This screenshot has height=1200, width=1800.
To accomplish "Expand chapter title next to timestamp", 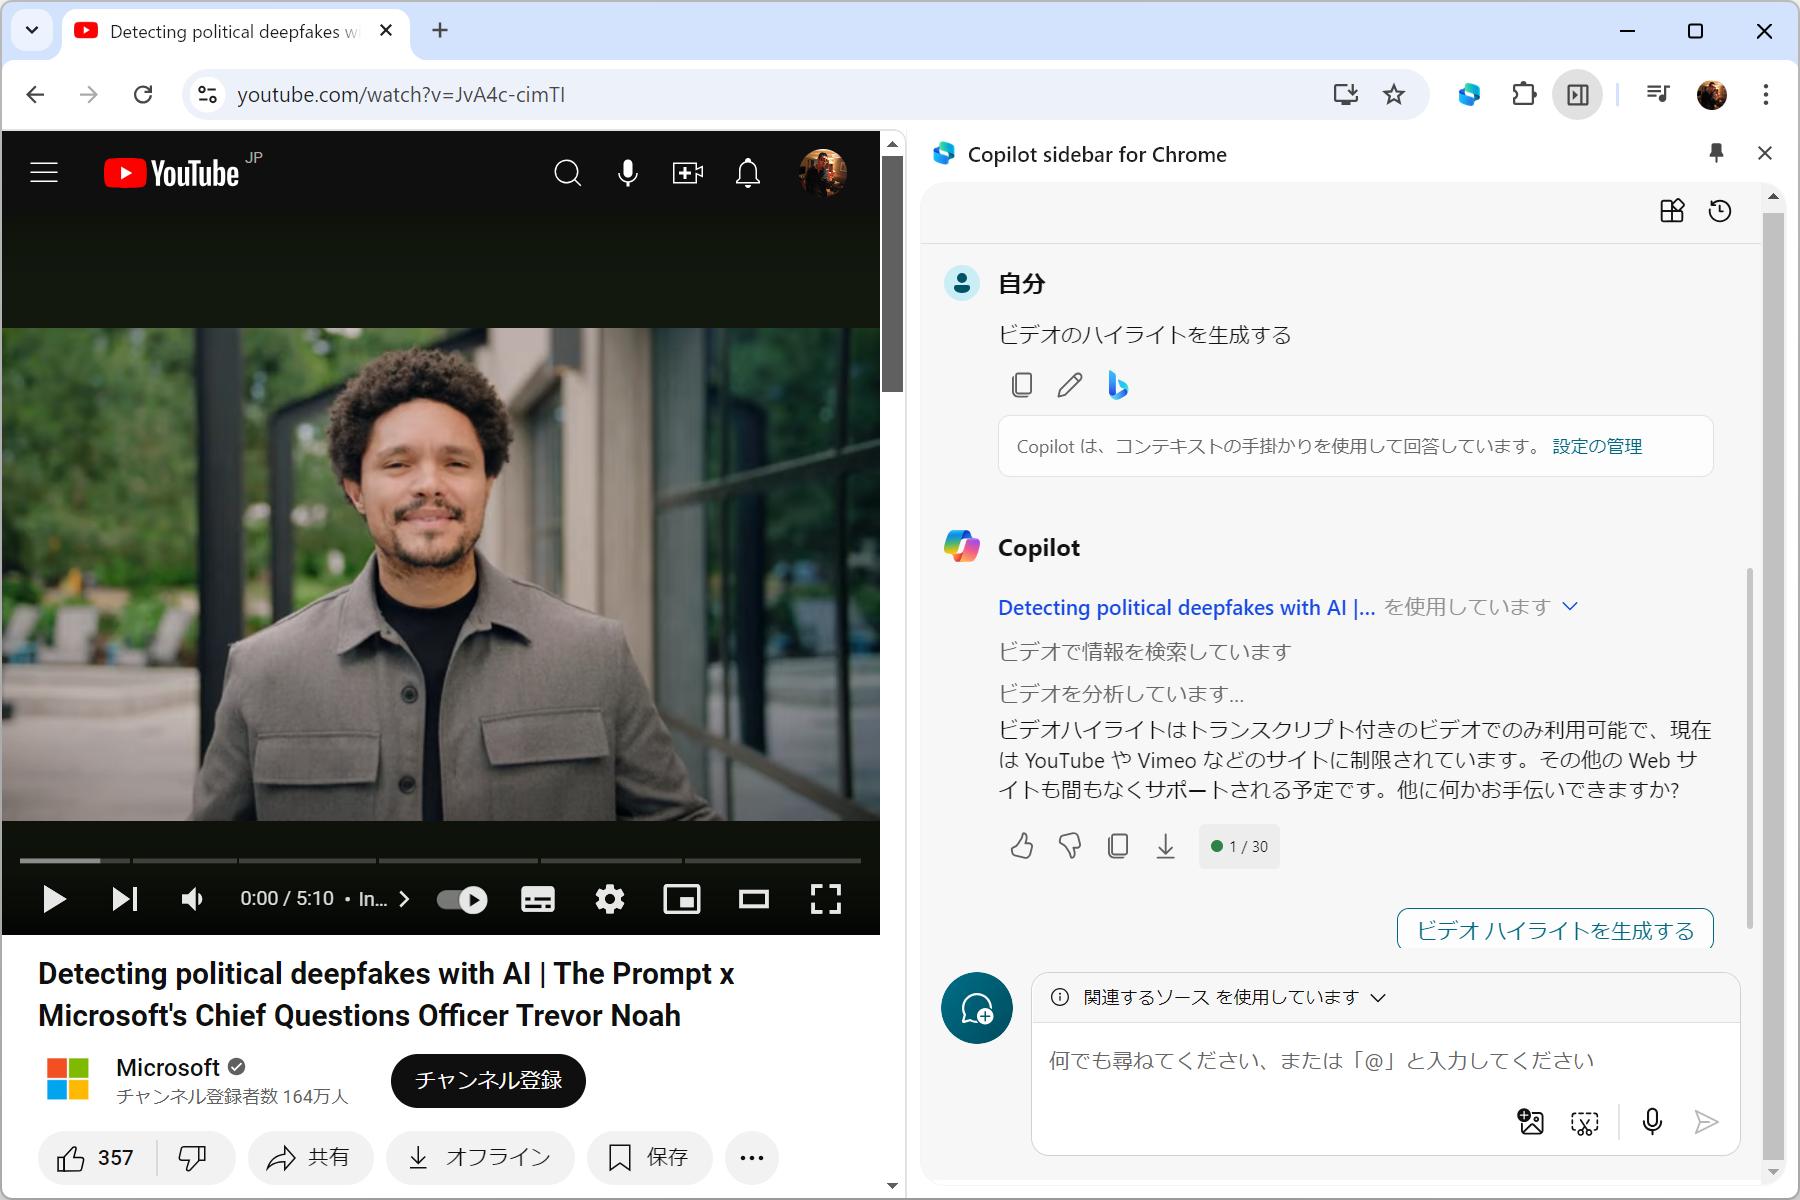I will tap(384, 899).
